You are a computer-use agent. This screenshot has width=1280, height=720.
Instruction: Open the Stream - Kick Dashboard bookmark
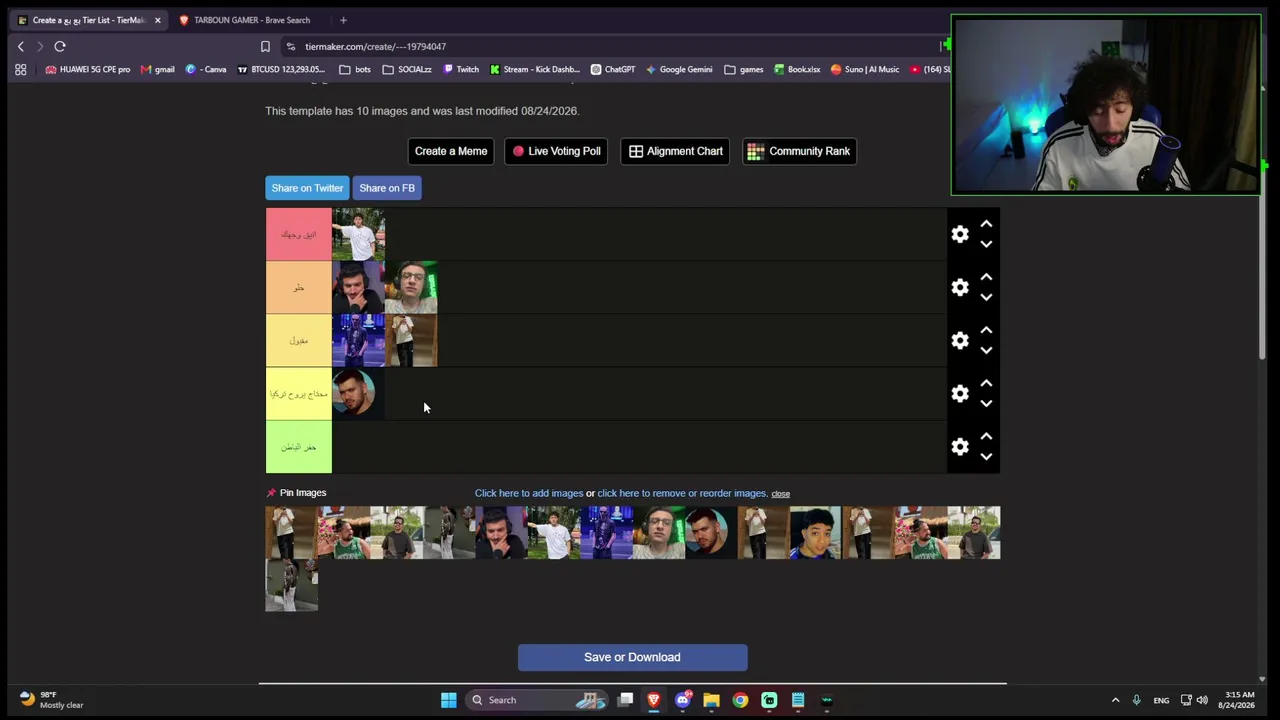[534, 69]
